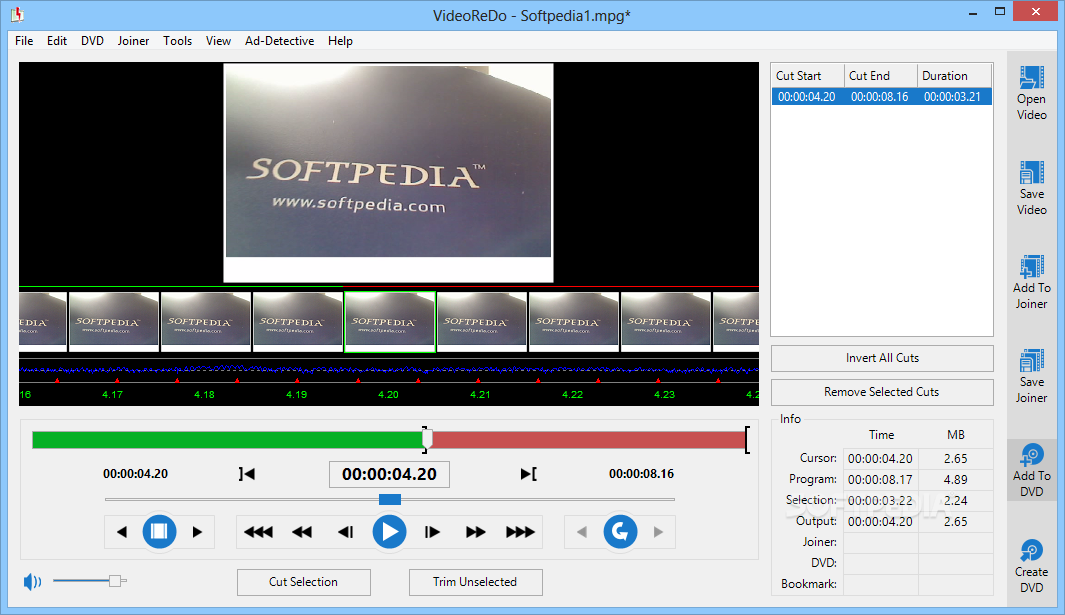The width and height of the screenshot is (1065, 615).
Task: Click the greyed right arrow beside circular button
Action: tap(658, 532)
